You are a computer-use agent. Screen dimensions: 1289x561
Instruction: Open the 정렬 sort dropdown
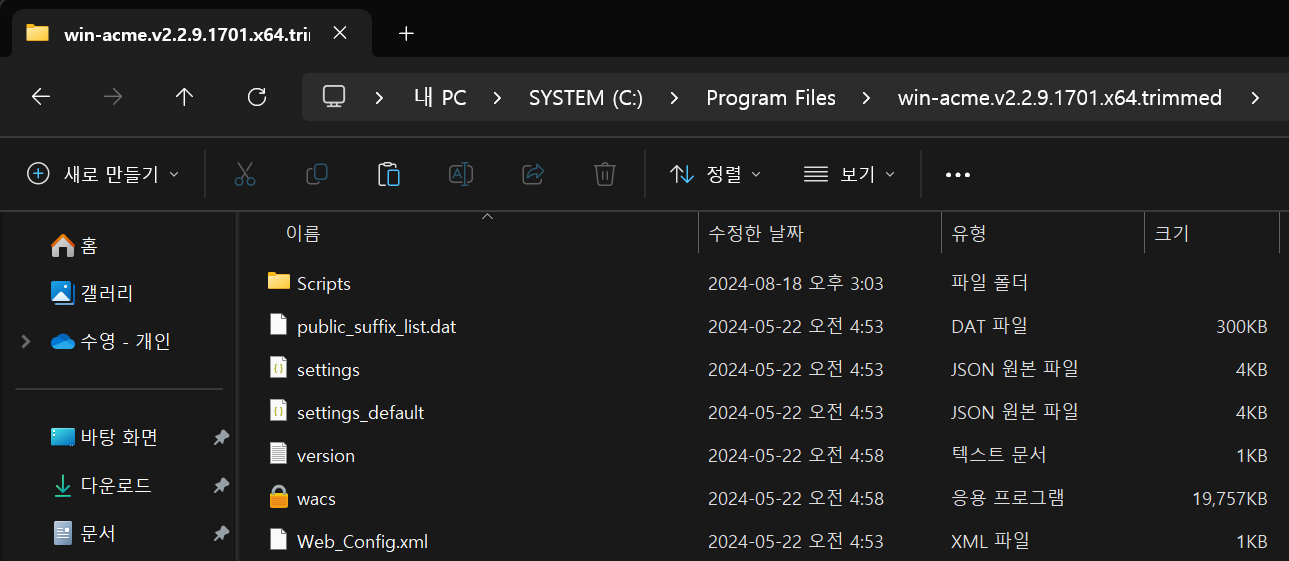click(715, 174)
